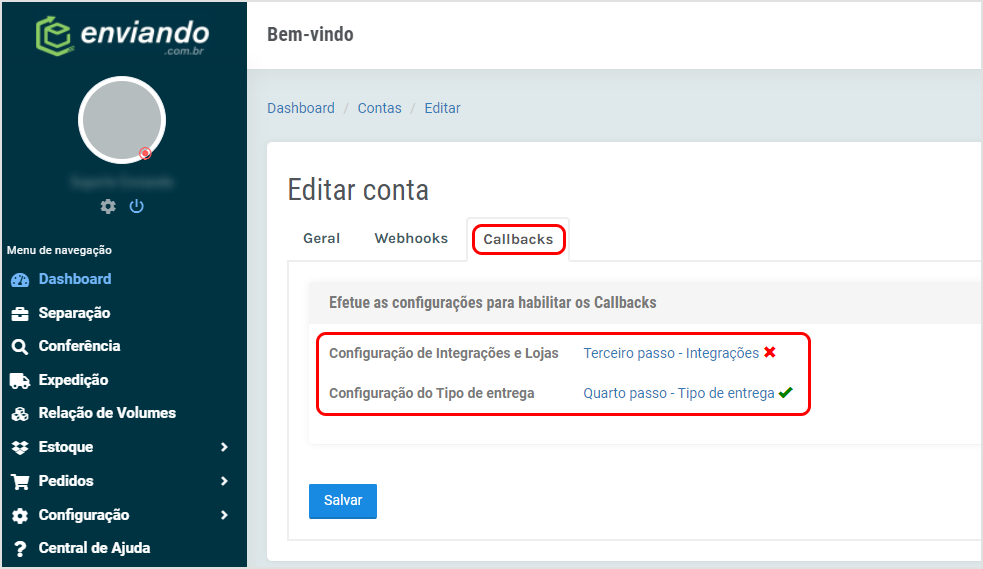Expand the Configuração submenu chevron

tap(224, 514)
